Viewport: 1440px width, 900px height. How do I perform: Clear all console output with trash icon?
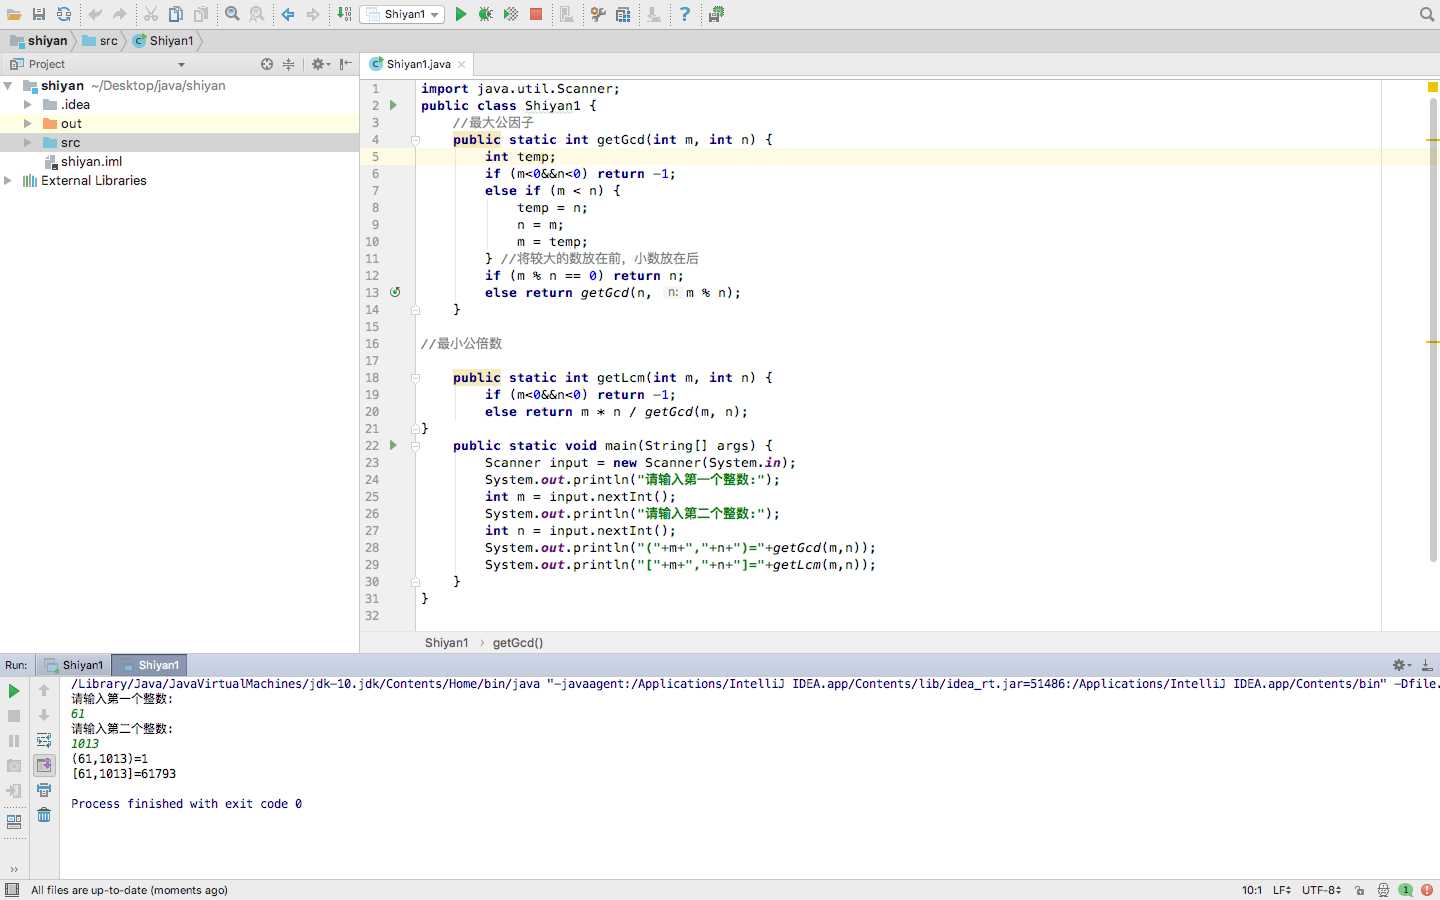point(44,815)
